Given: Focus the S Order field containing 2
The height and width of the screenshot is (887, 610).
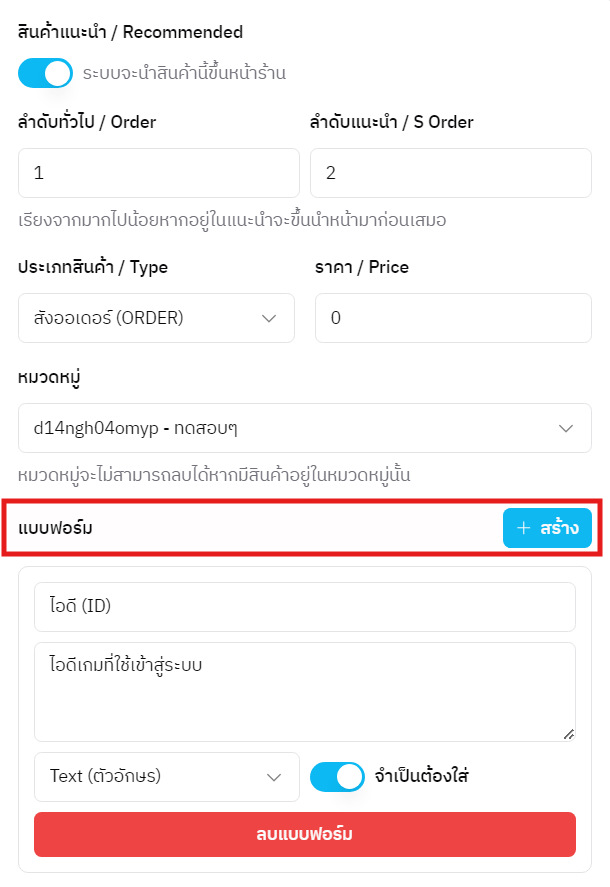Looking at the screenshot, I should [x=450, y=172].
